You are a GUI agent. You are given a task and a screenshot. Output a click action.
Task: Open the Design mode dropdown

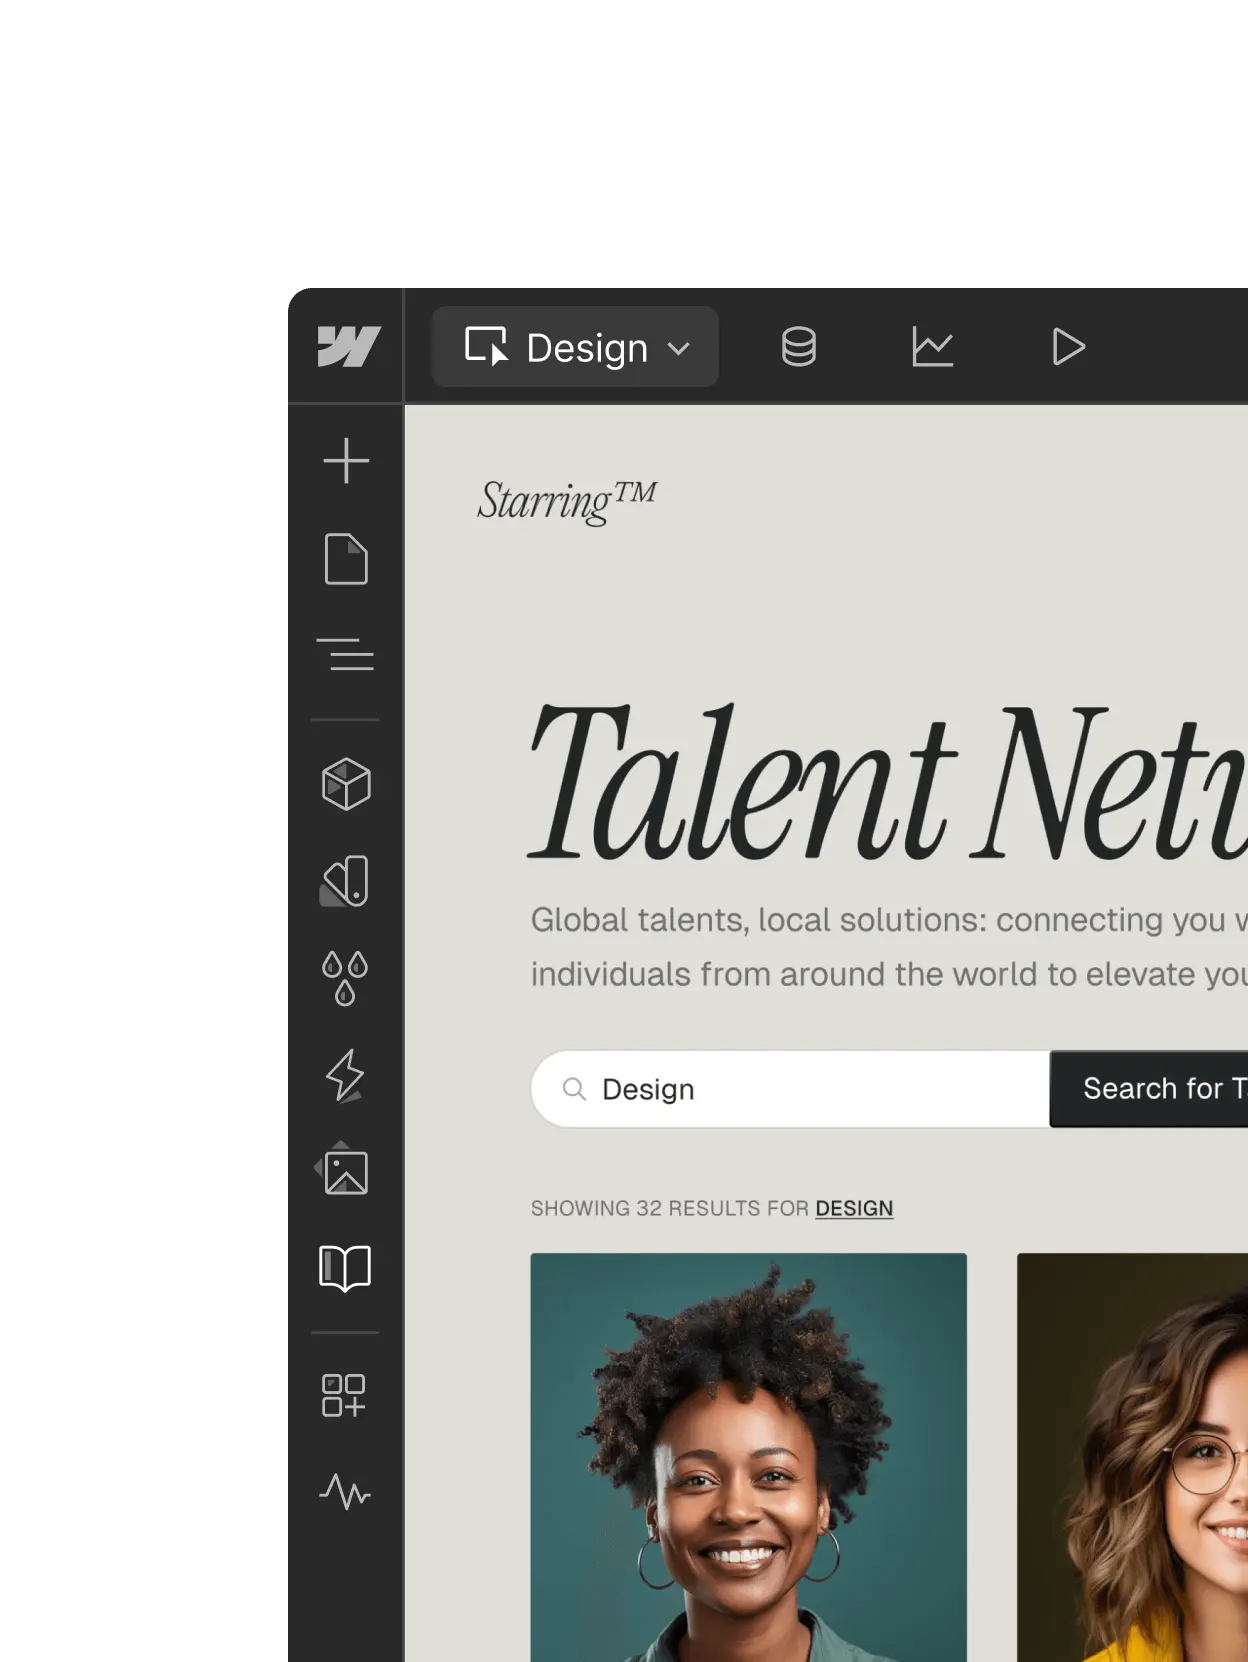pos(575,347)
